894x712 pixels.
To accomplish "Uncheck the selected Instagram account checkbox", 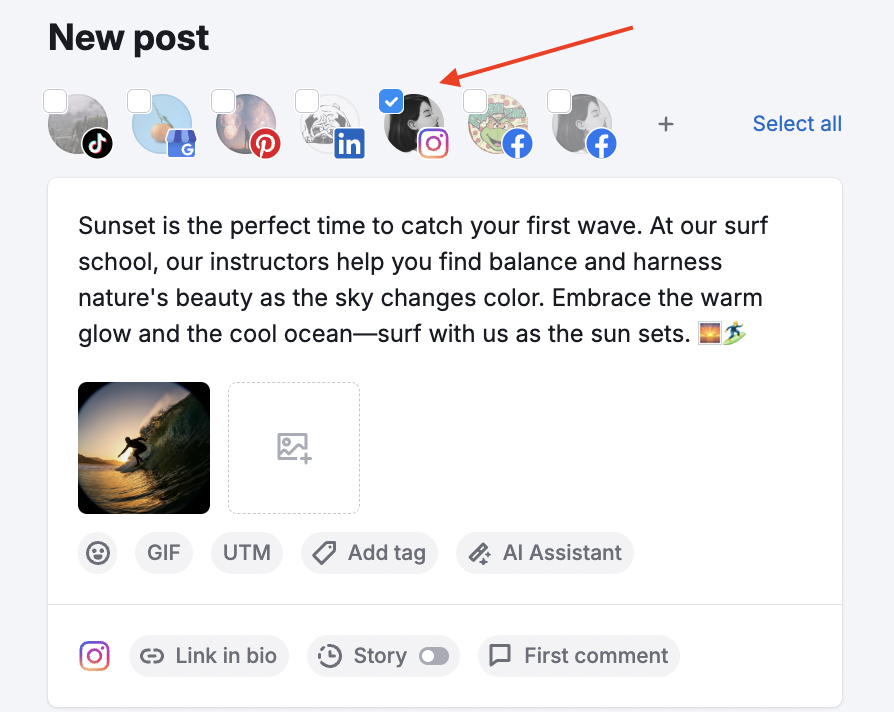I will (390, 100).
